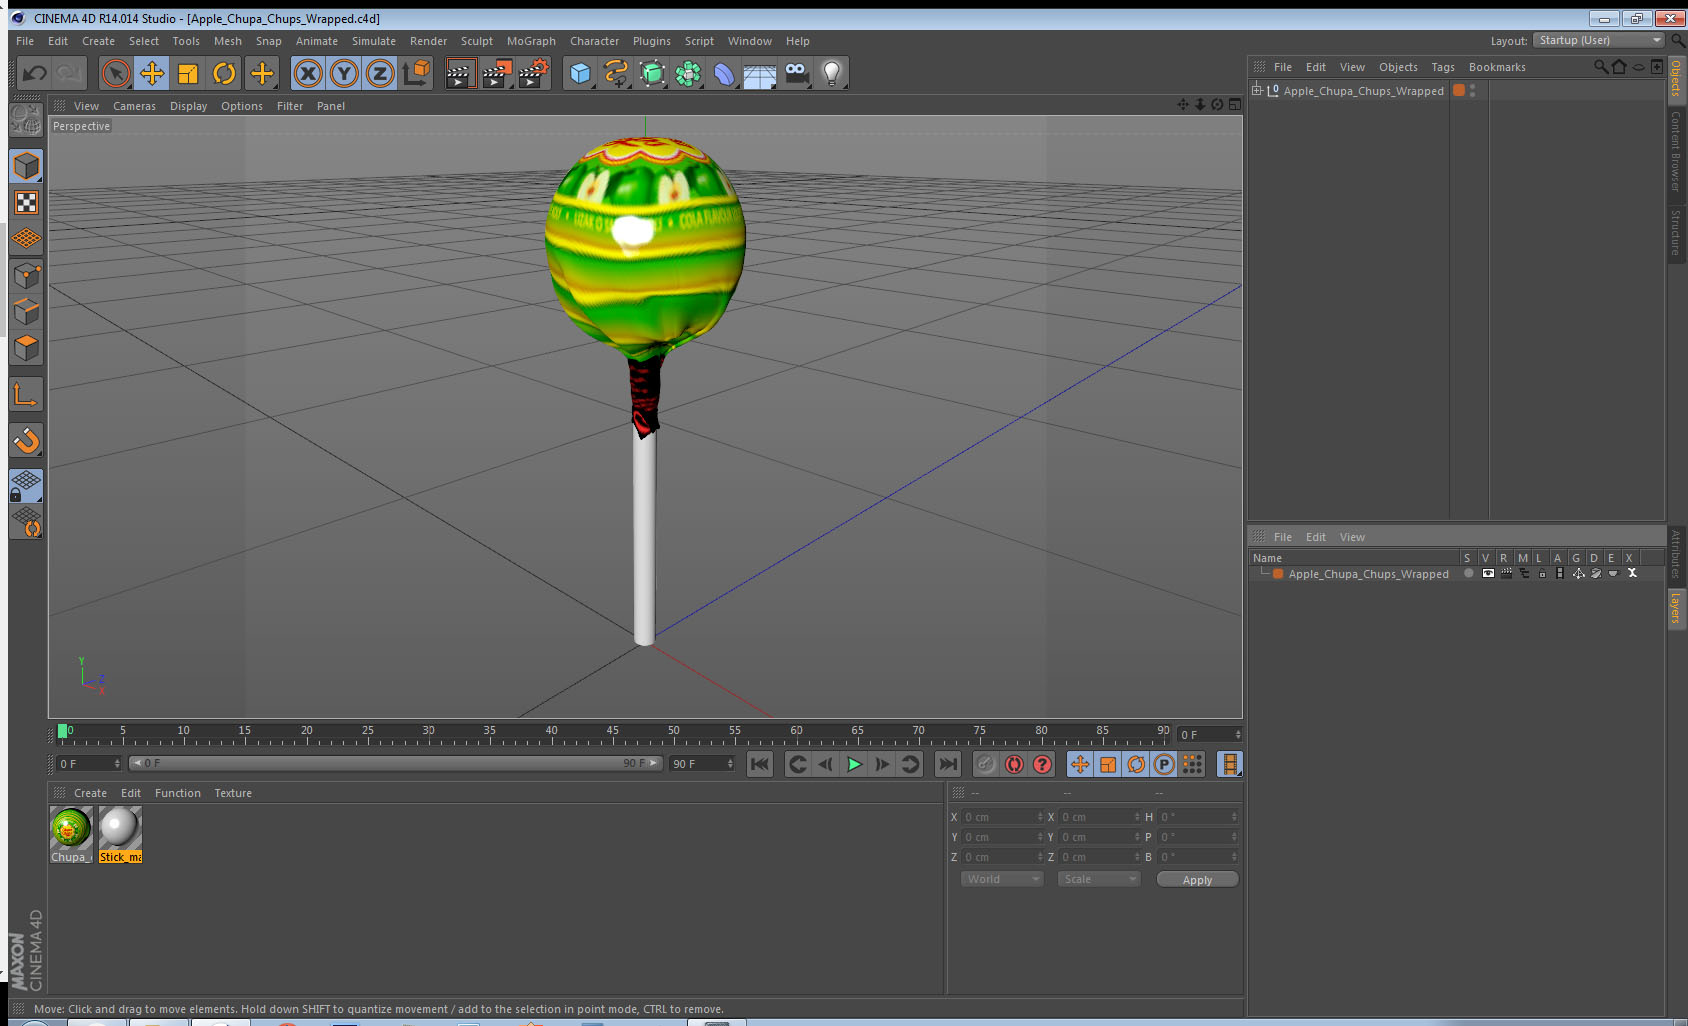Activate the Move tool in top toolbar
The height and width of the screenshot is (1026, 1688).
coord(152,73)
